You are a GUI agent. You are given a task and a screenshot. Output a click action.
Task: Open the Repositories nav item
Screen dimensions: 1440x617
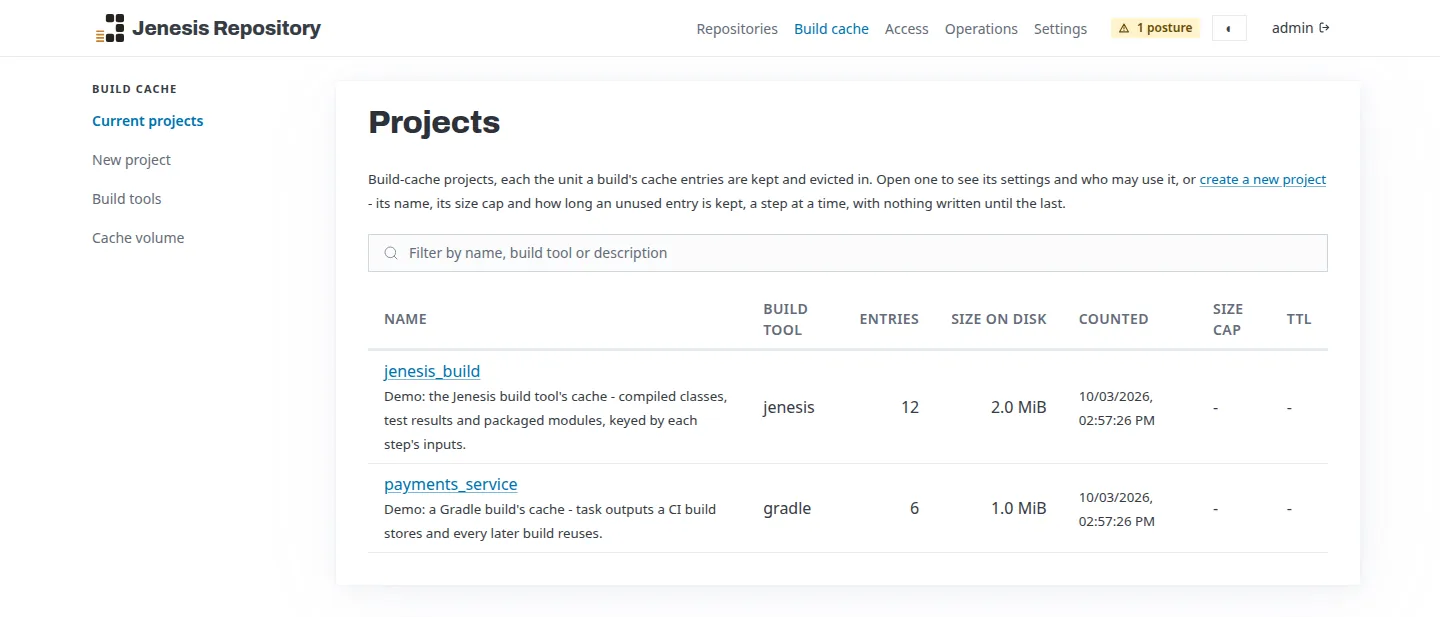point(737,29)
